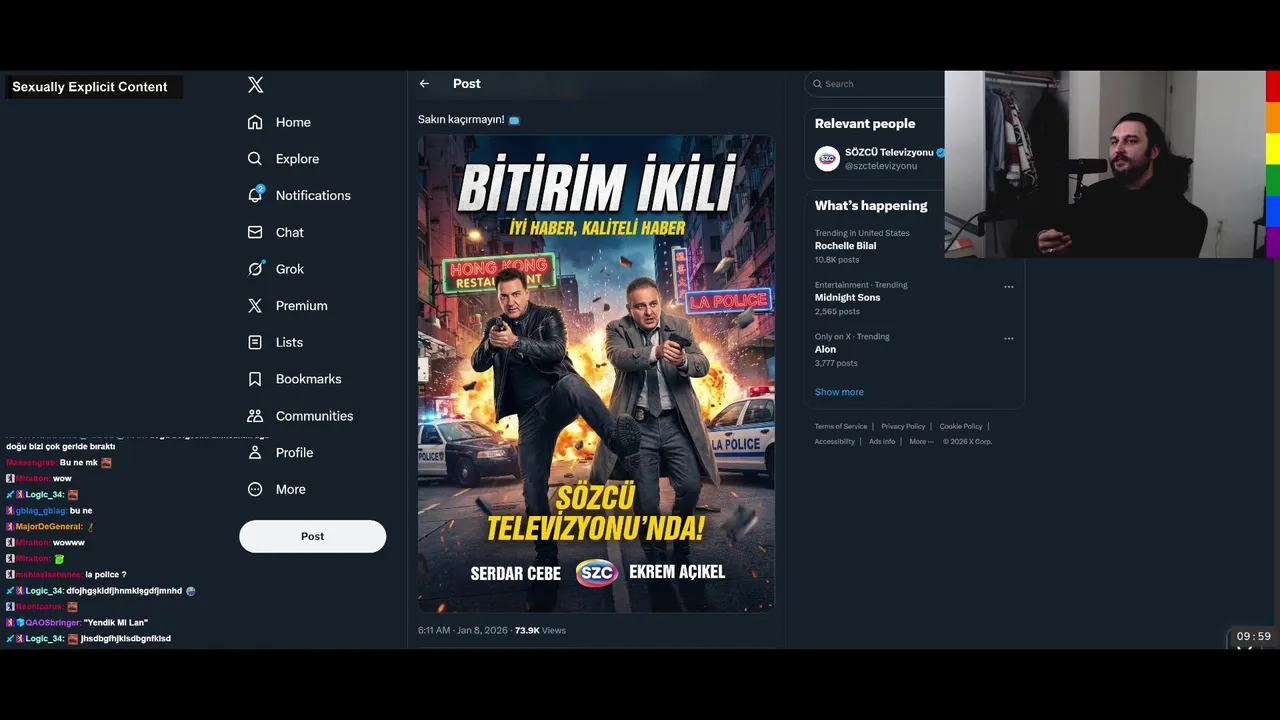Click gblag_gblag's 'bu ne' chat message
The height and width of the screenshot is (720, 1280).
tap(81, 511)
